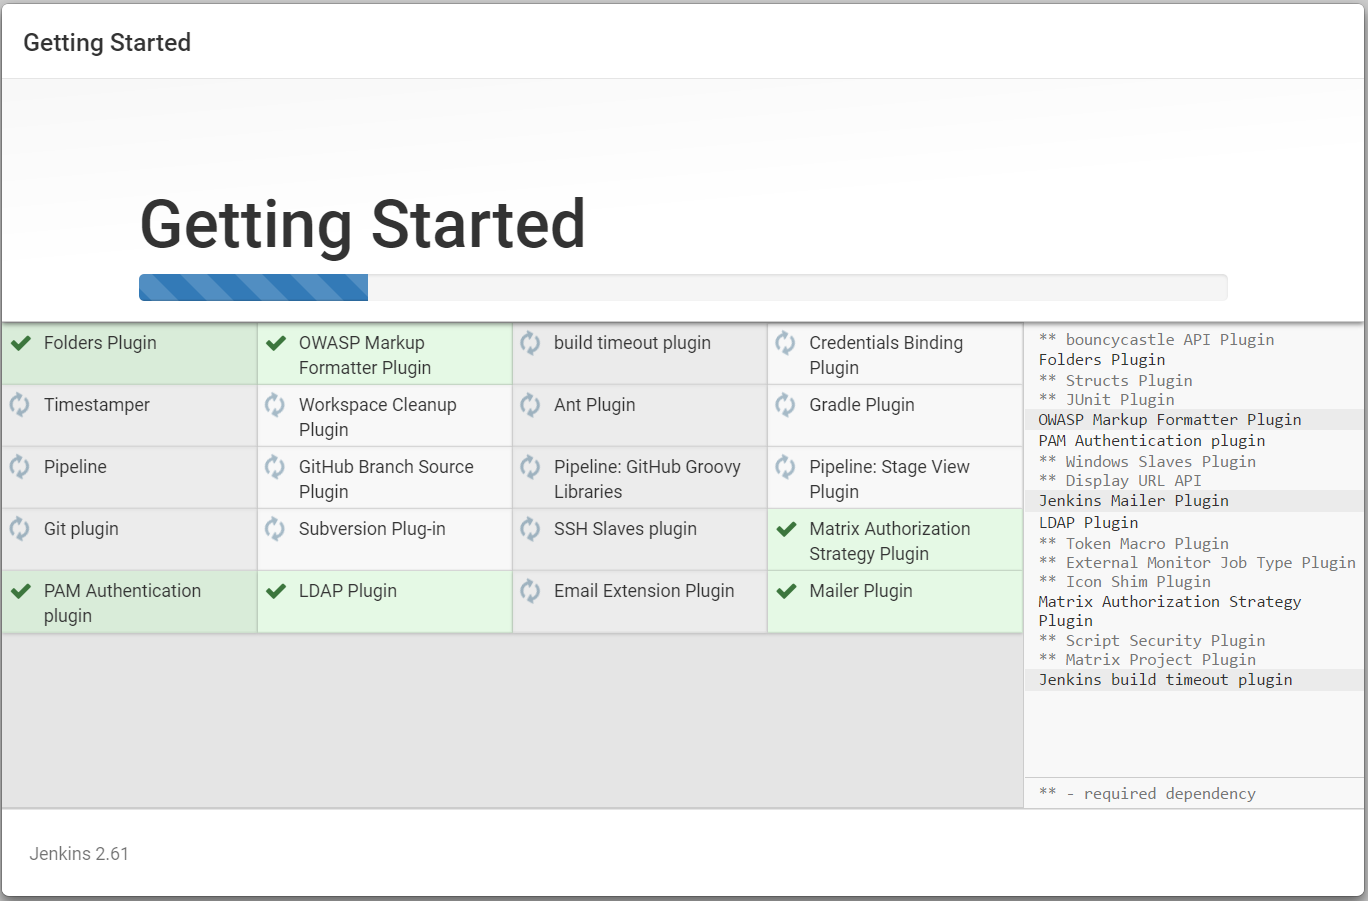Screen dimensions: 1368x901
Task: Click the spinner icon beside build timeout plugin
Action: 530,343
